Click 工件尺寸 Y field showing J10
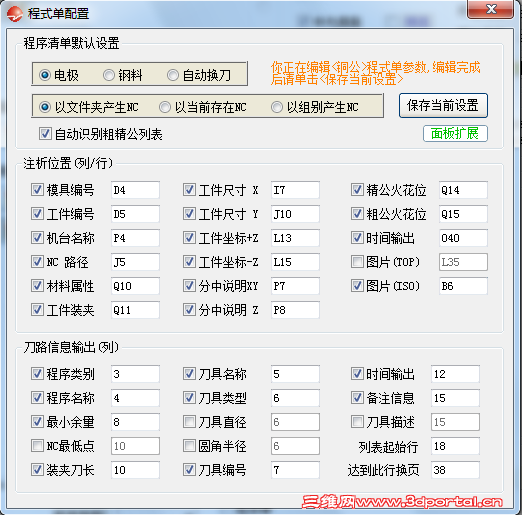 click(295, 214)
